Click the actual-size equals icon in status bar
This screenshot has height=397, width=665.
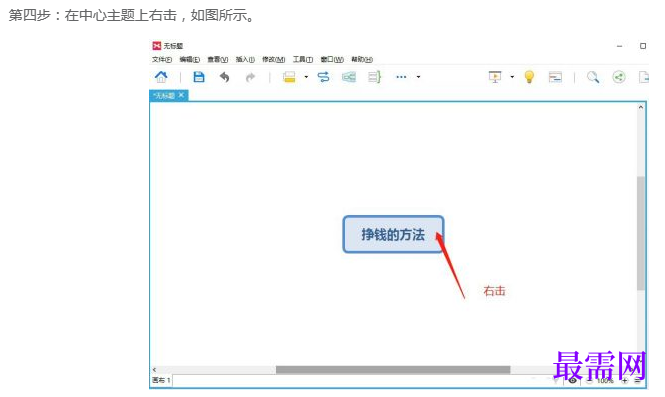[637, 380]
